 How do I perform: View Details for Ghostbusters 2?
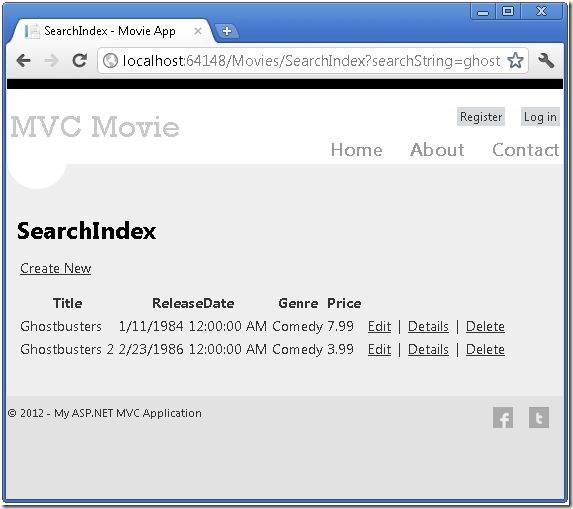(x=428, y=349)
